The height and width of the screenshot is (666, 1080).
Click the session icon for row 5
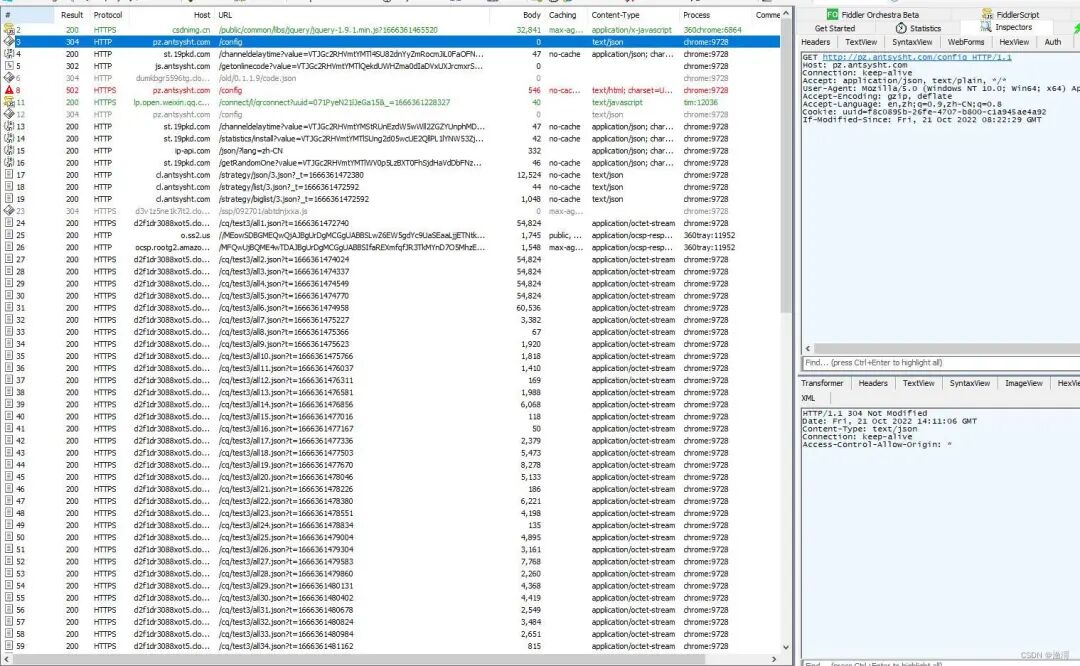(9, 66)
